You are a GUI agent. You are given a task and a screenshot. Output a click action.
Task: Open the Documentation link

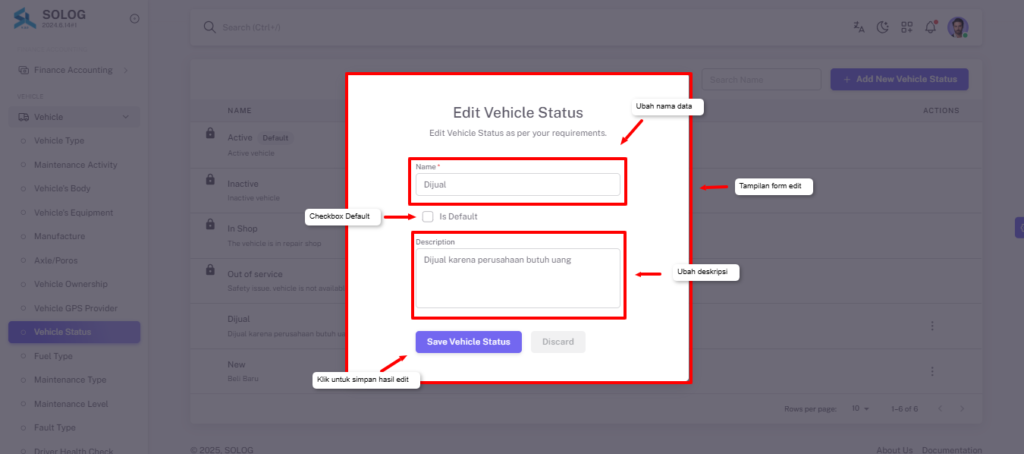click(x=952, y=449)
